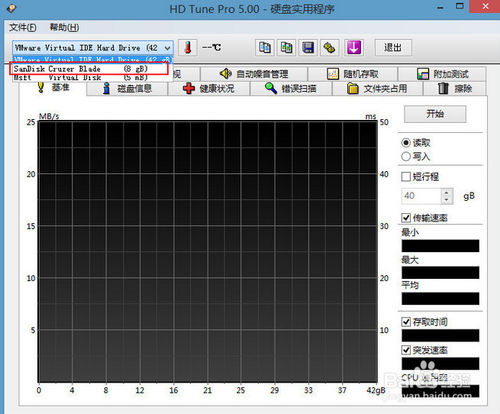Click the purple down-arrow minimize-to-tray icon
500x414 pixels.
tap(354, 48)
